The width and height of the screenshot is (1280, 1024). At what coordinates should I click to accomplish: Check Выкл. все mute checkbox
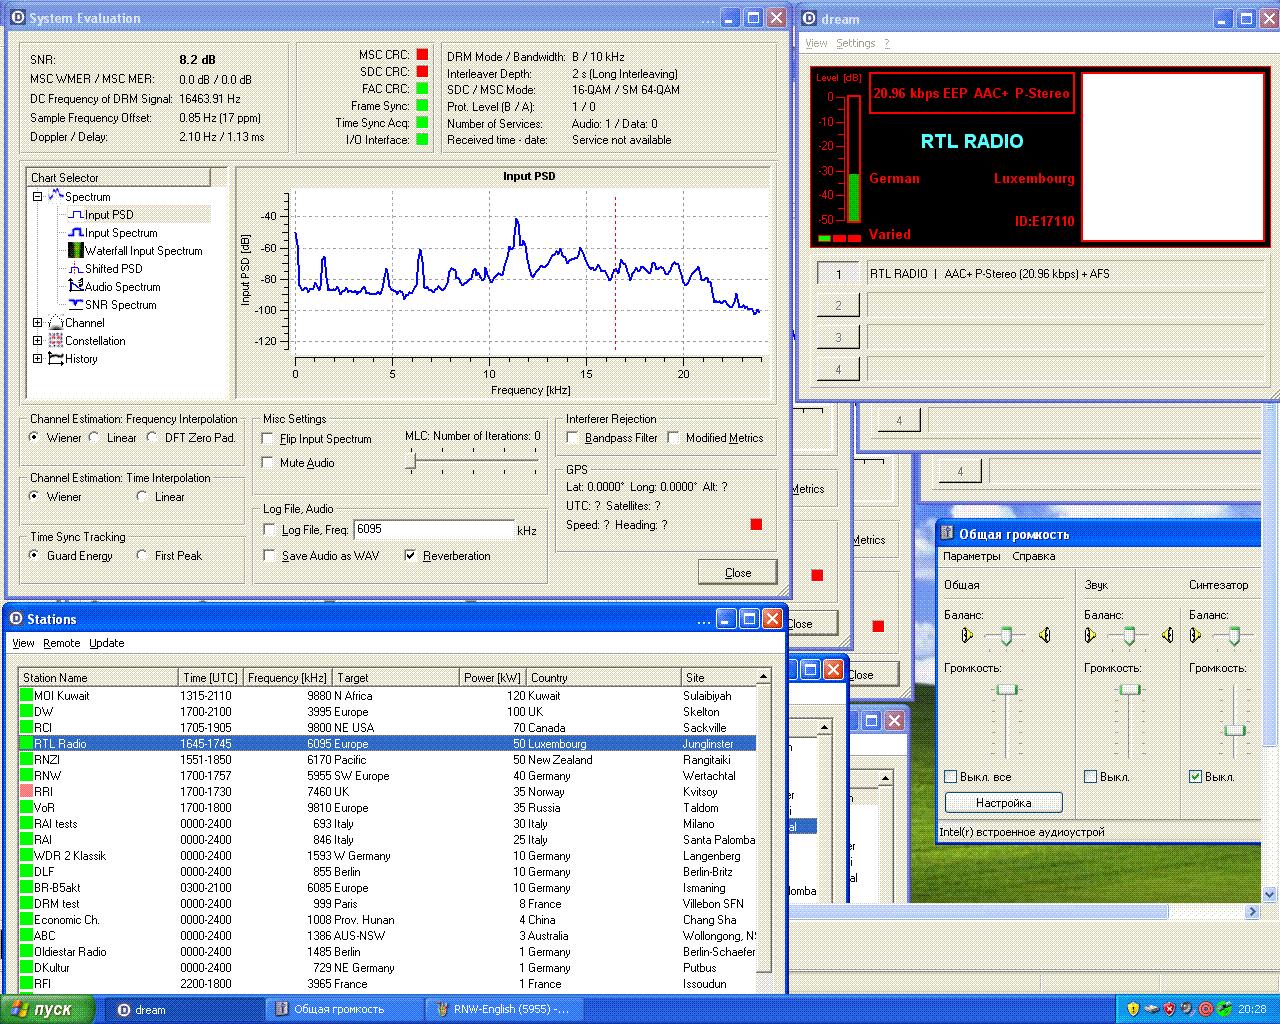click(x=951, y=776)
